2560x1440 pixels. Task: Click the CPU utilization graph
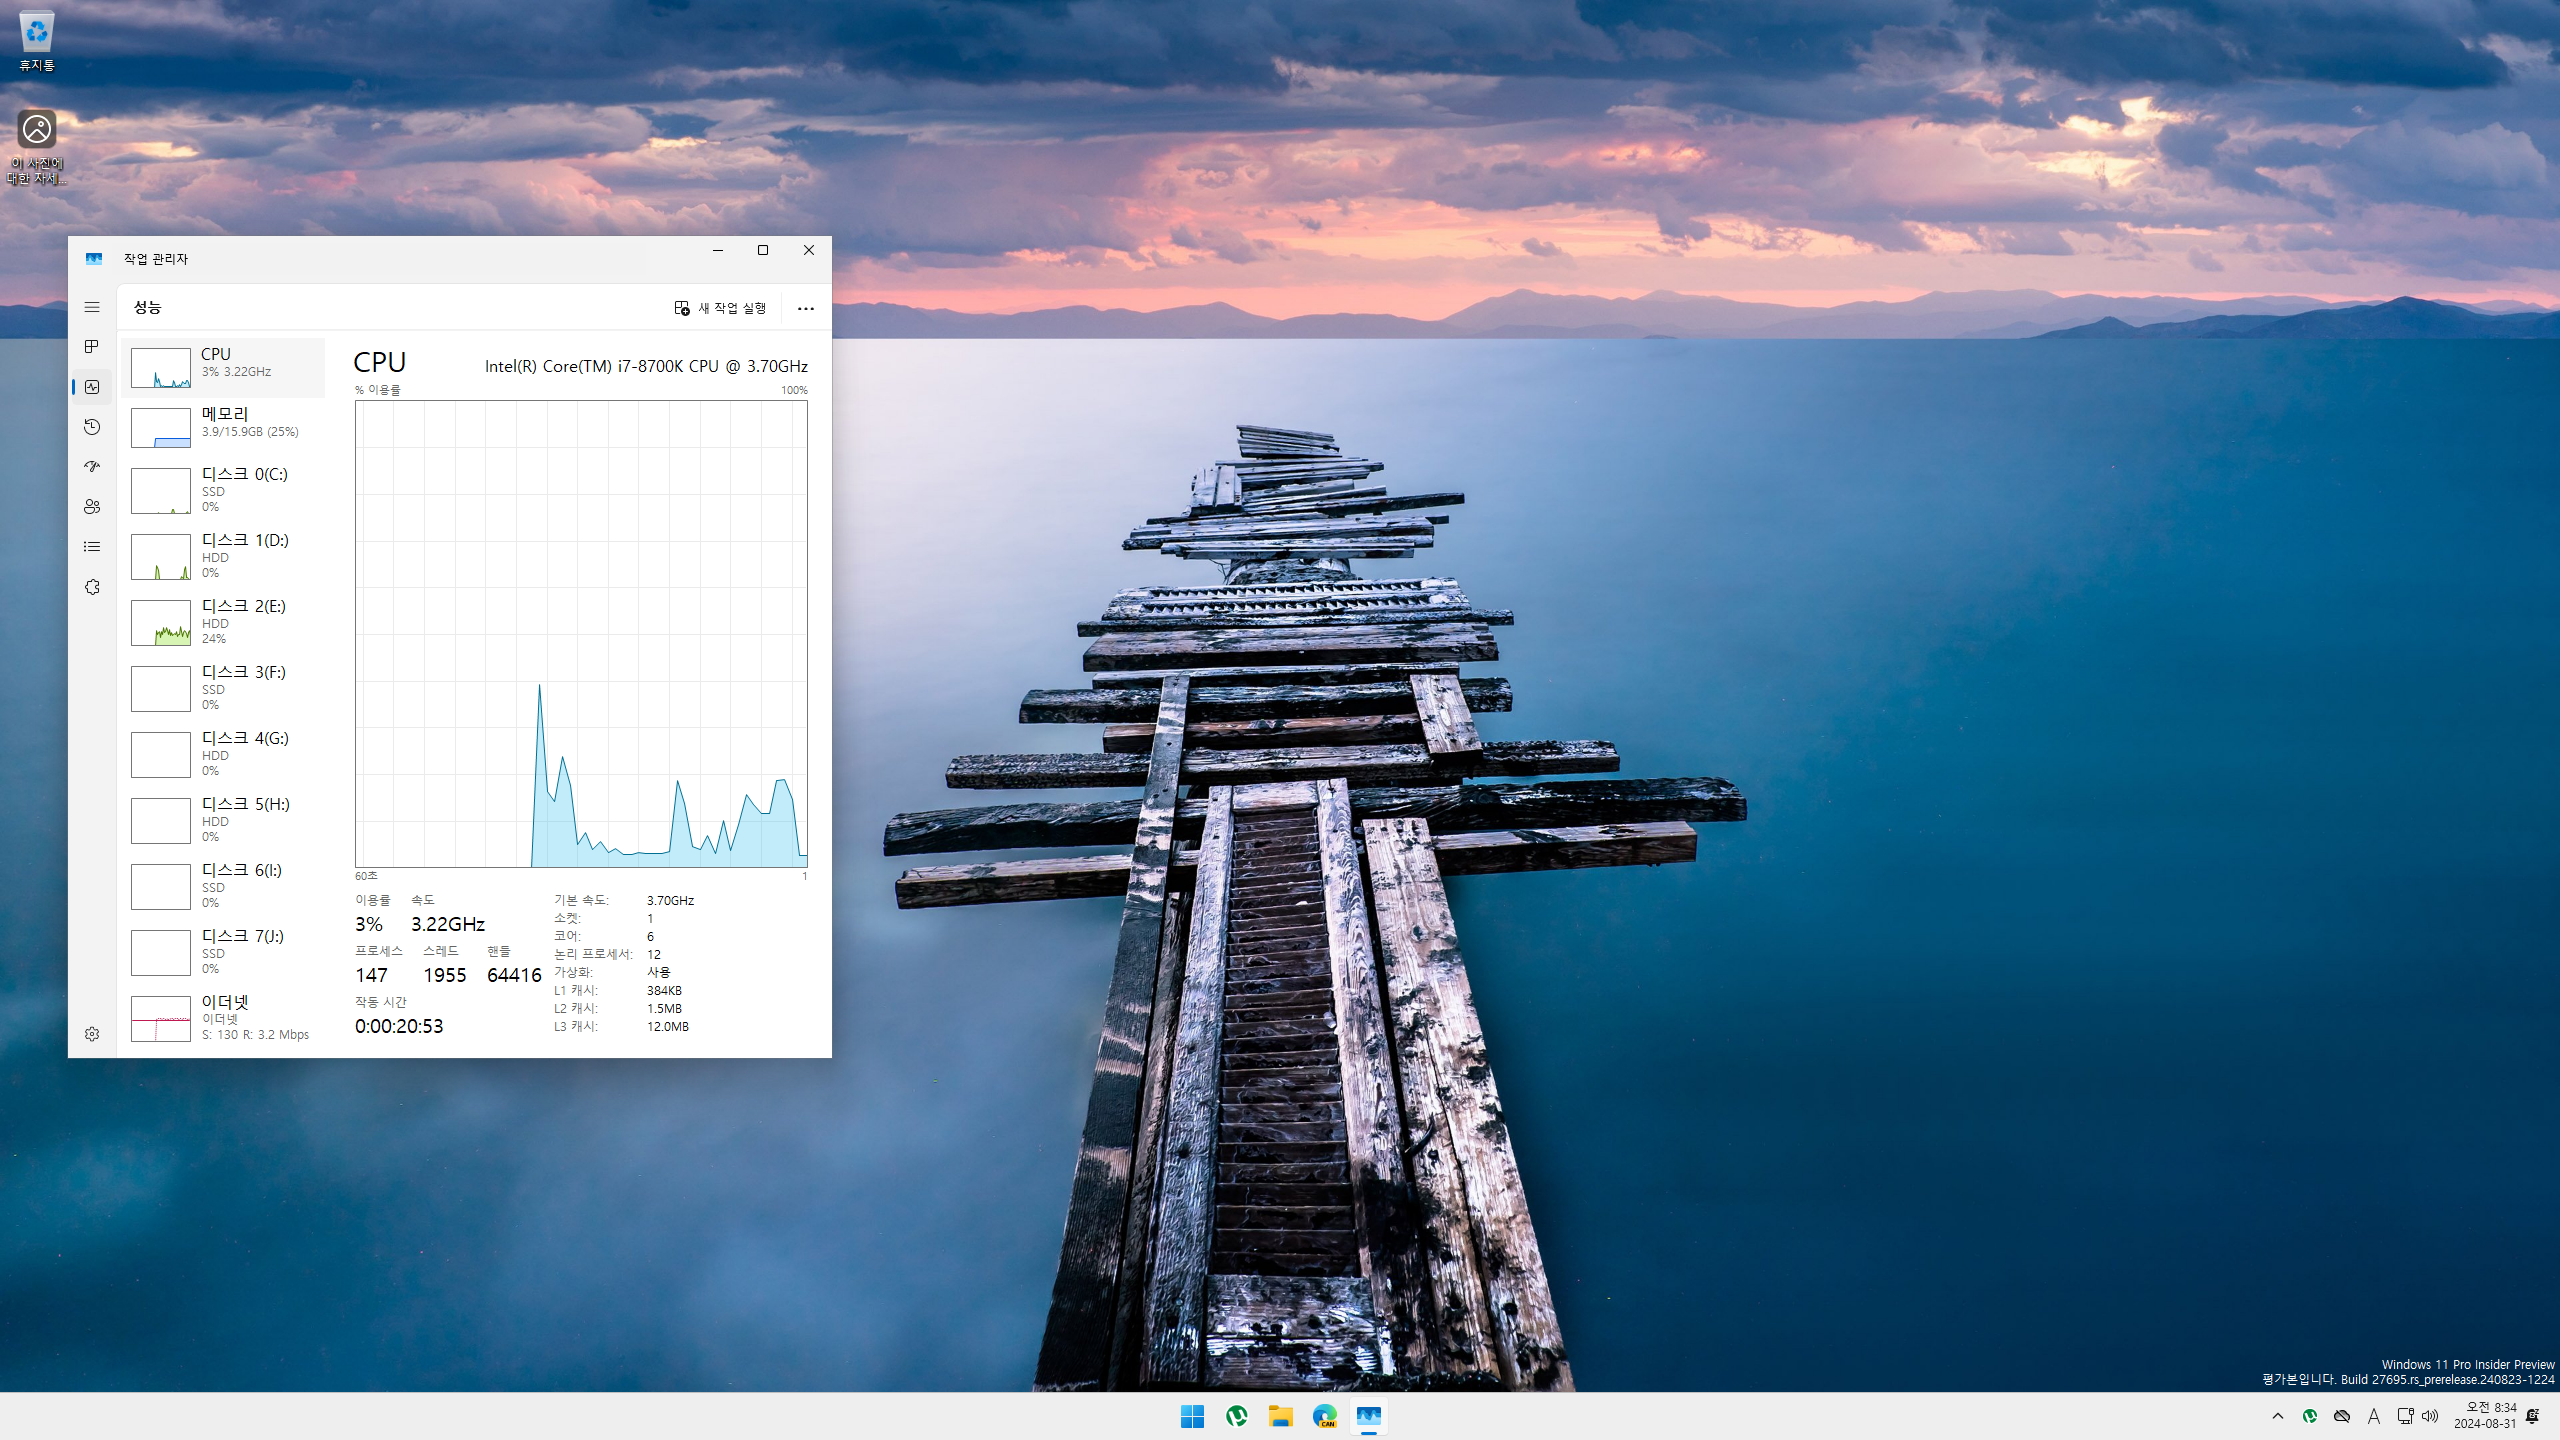581,633
